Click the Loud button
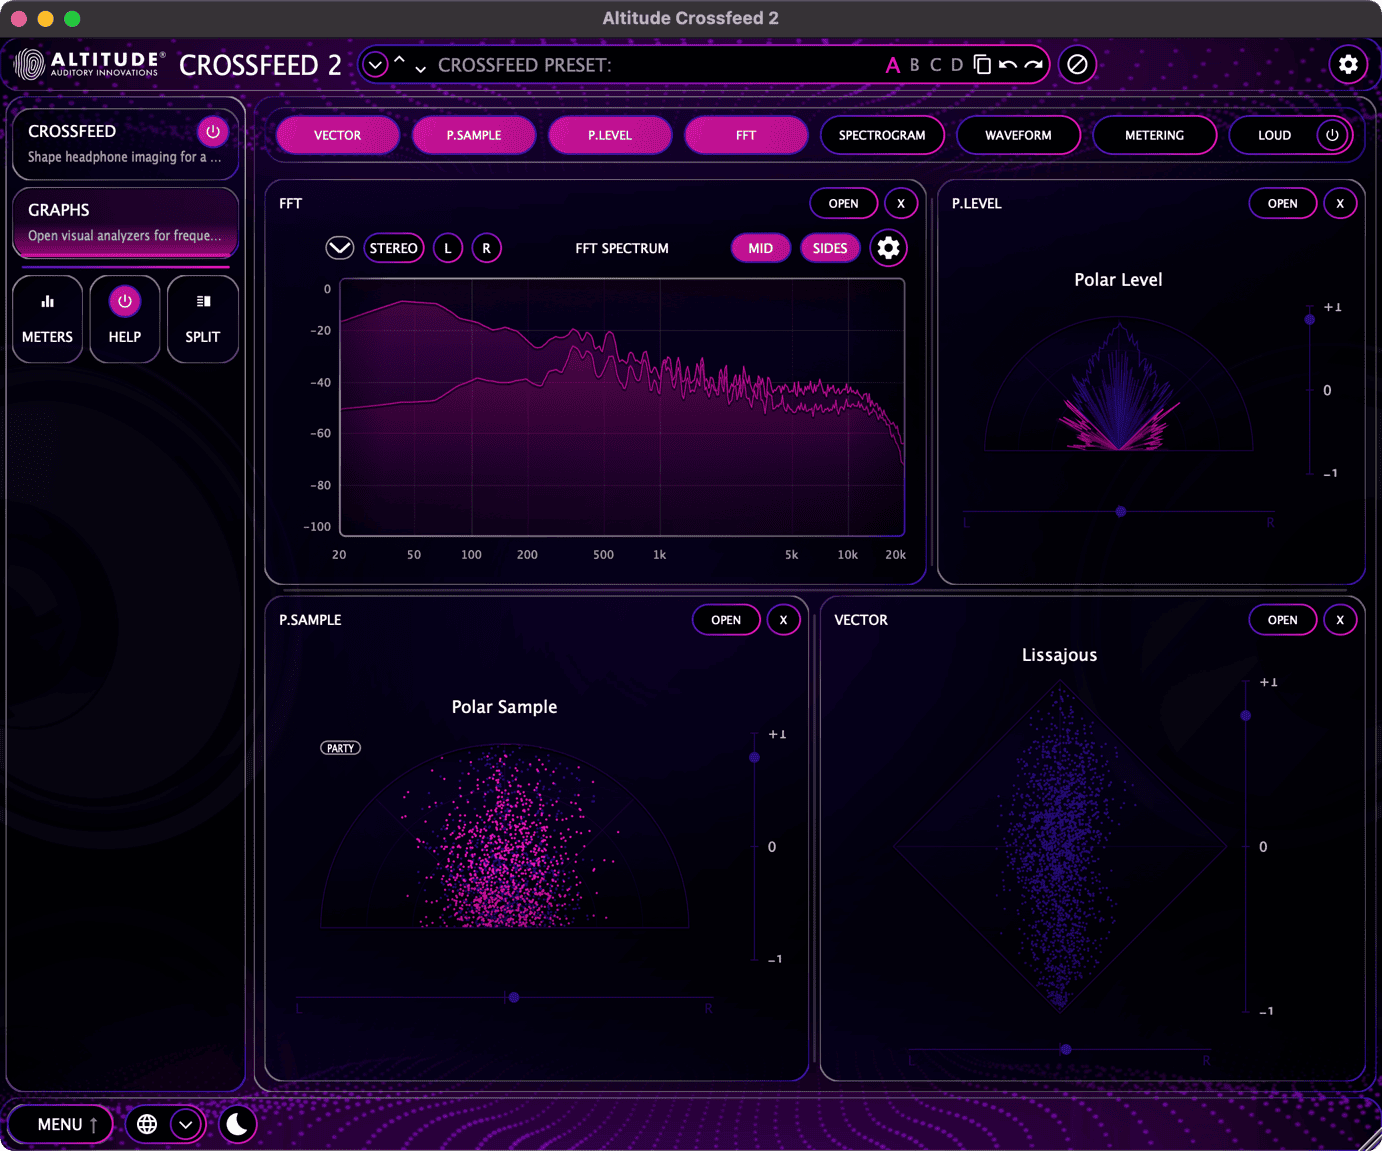This screenshot has height=1151, width=1382. click(x=1274, y=135)
